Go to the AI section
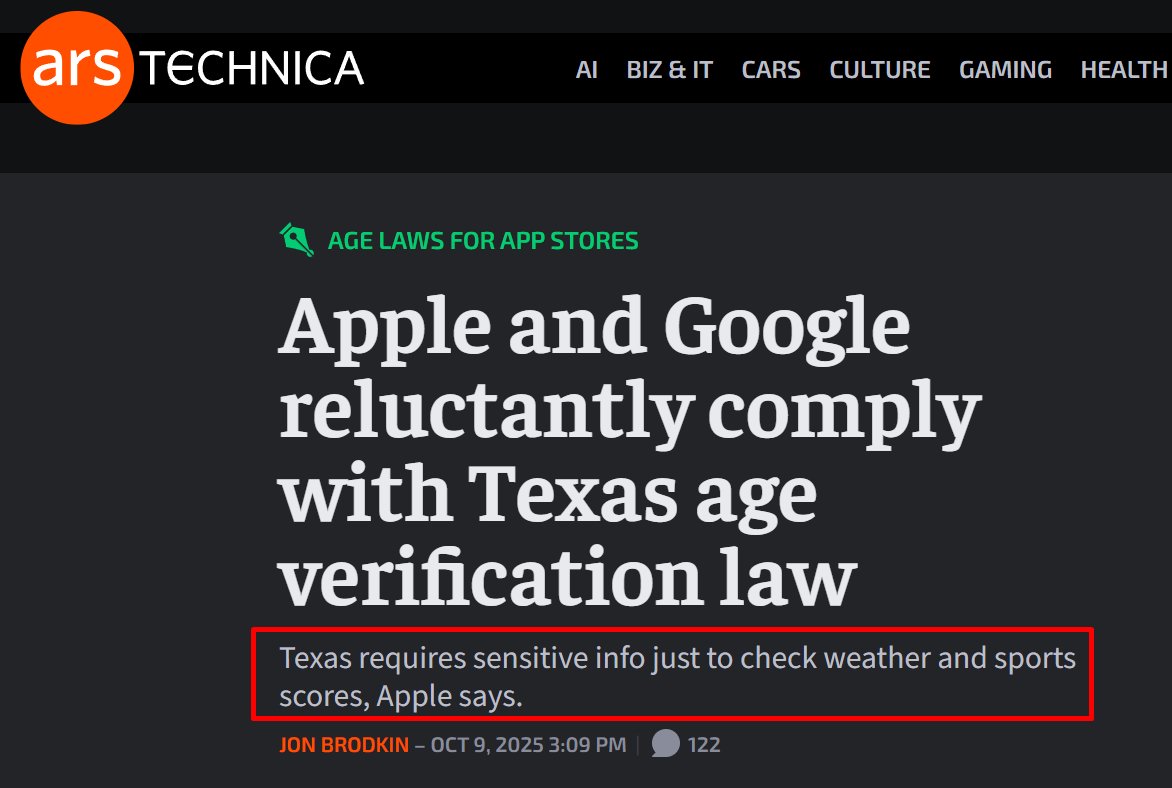This screenshot has width=1172, height=788. [x=587, y=70]
